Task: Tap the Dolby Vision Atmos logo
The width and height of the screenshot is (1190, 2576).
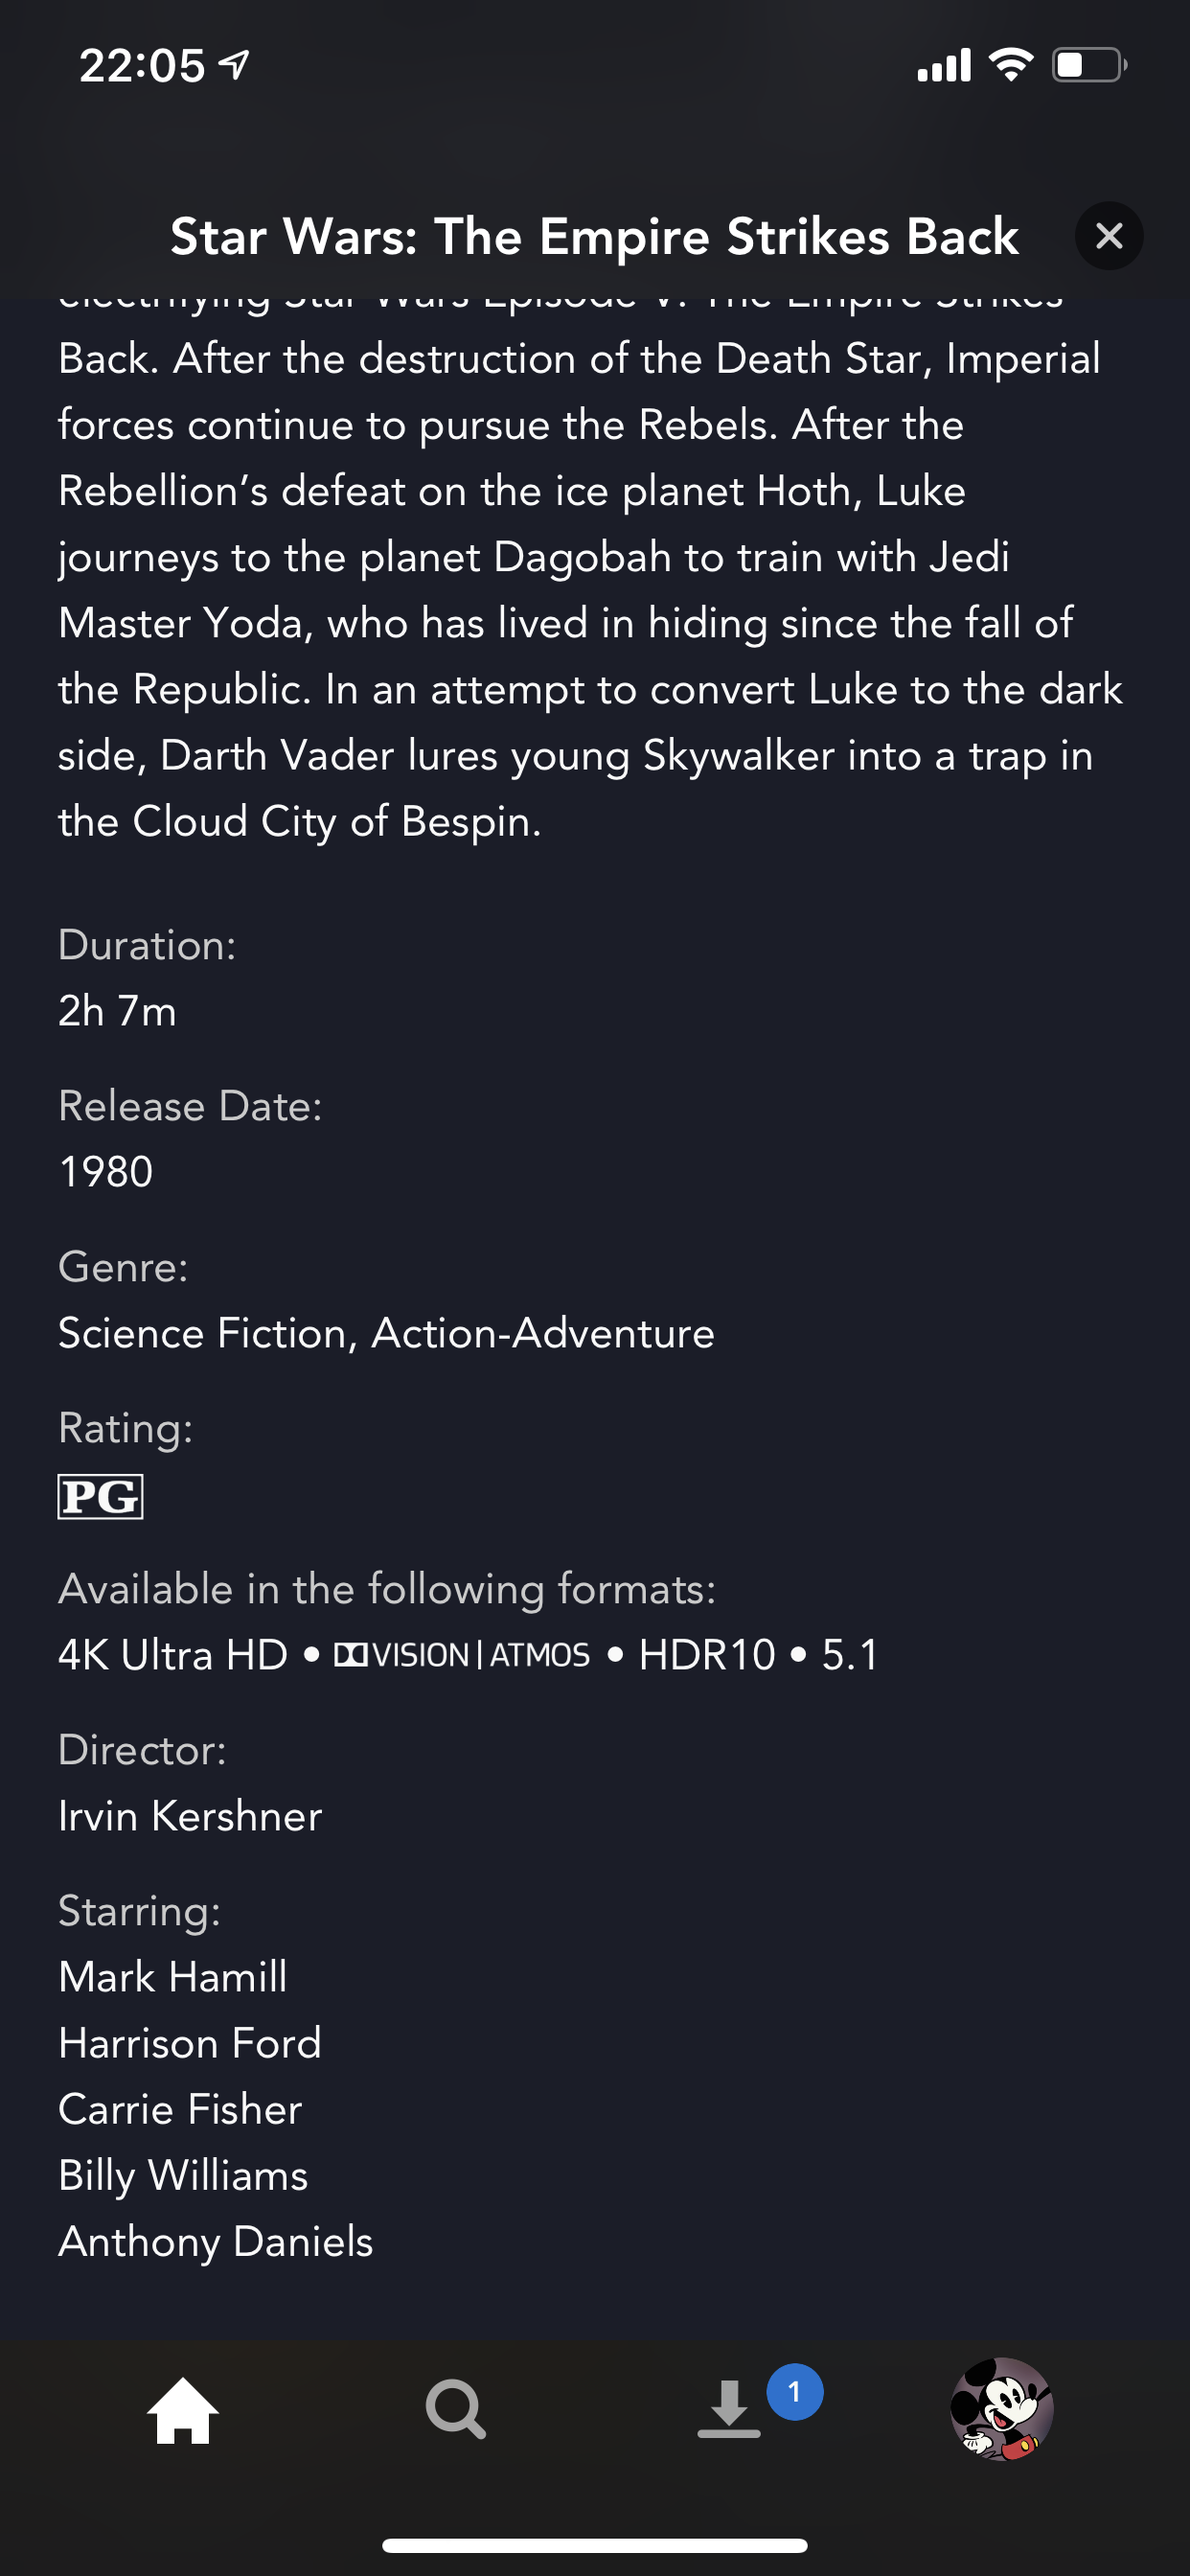Action: click(x=462, y=1655)
